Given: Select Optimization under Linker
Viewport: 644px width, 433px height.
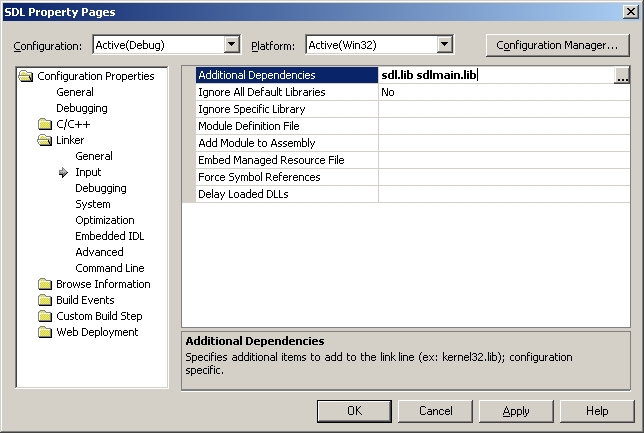Looking at the screenshot, I should point(105,220).
